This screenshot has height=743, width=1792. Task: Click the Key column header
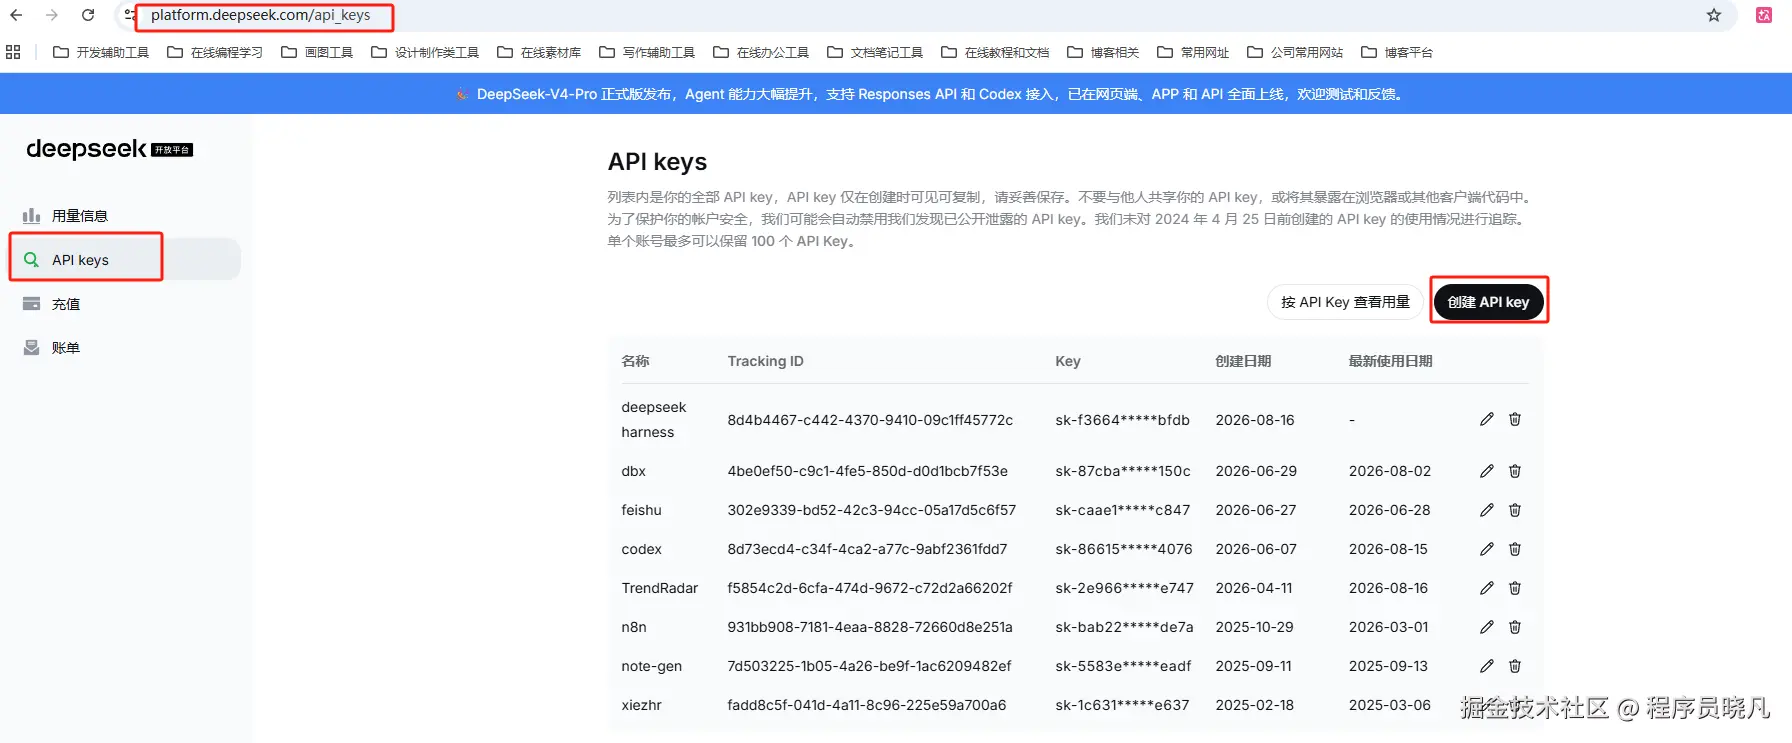(x=1068, y=361)
